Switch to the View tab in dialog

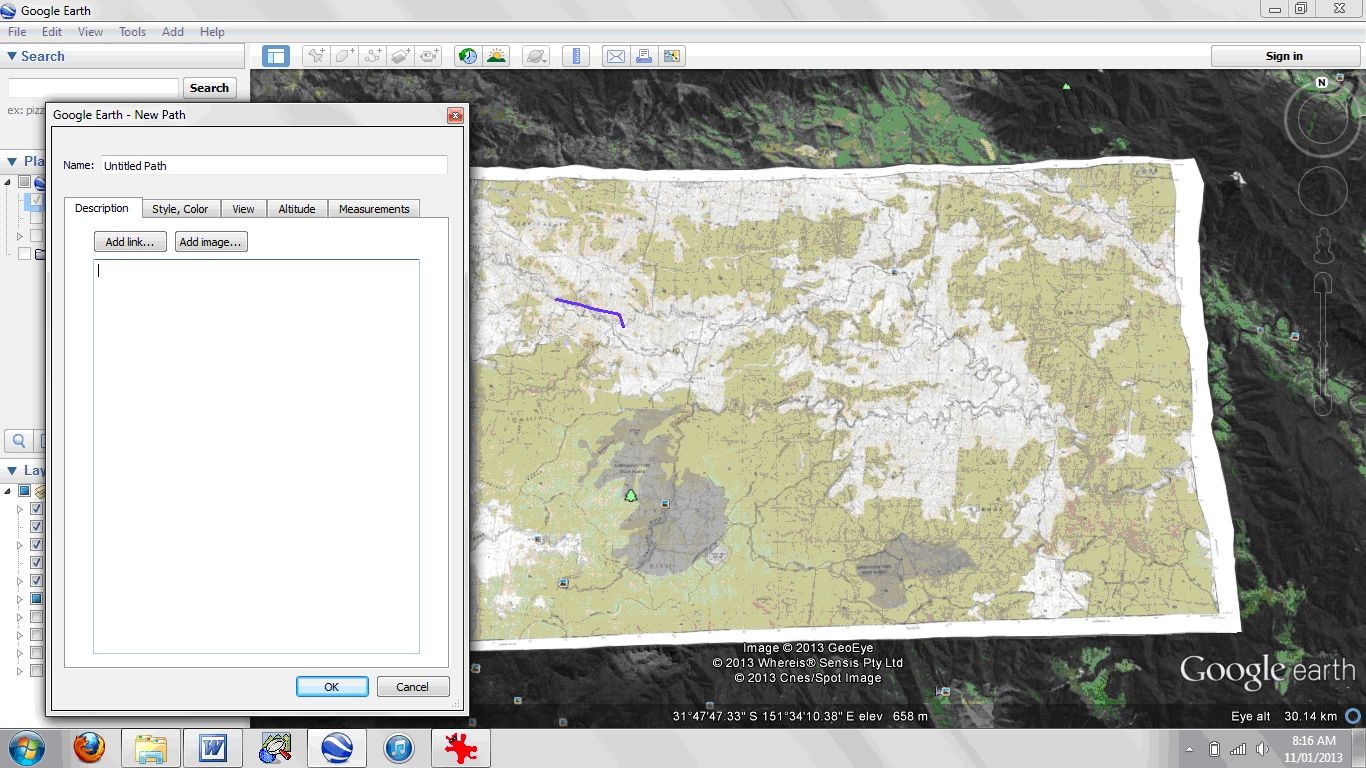point(243,209)
